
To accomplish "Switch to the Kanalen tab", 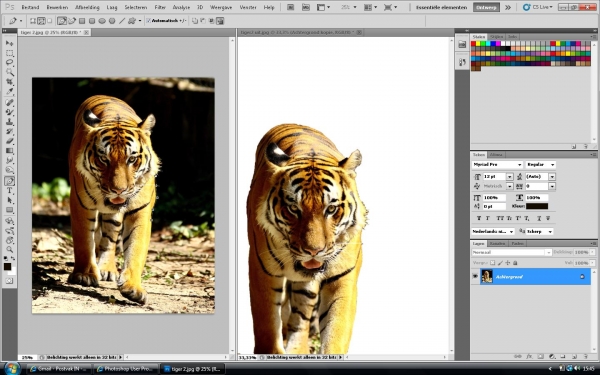I will 497,243.
